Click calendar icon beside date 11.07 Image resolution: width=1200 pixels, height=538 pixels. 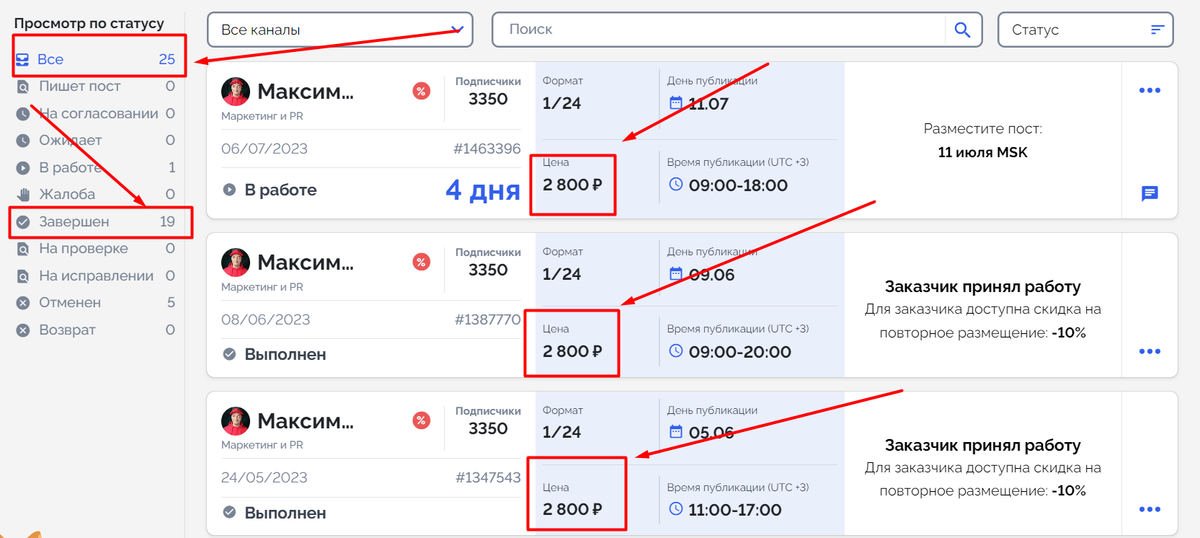tap(675, 103)
